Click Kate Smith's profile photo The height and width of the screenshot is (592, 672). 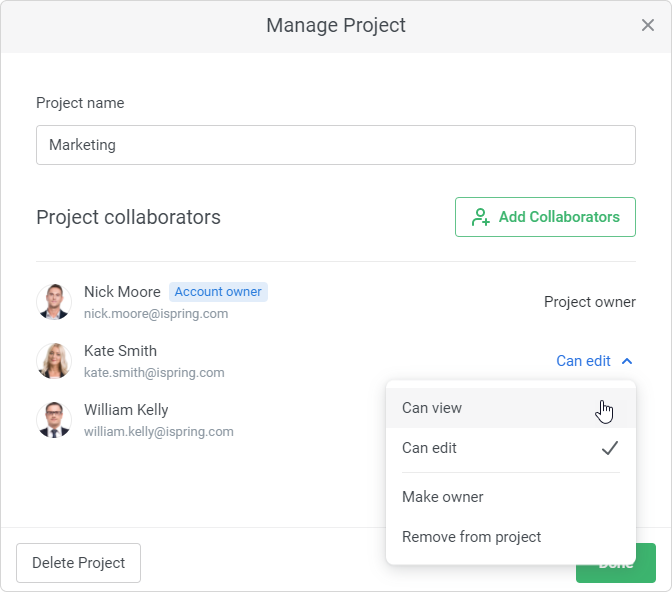(x=54, y=361)
